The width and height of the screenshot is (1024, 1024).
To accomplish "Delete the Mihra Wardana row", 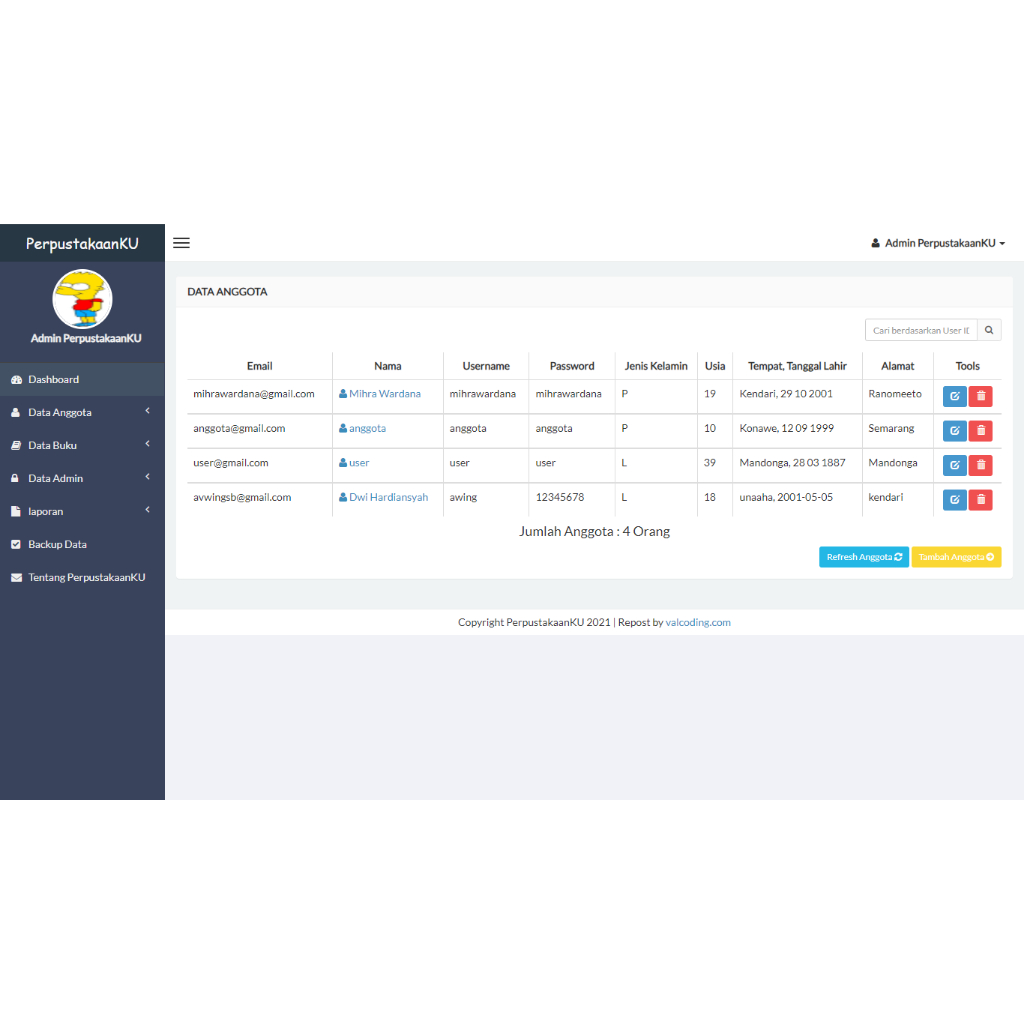I will pyautogui.click(x=980, y=396).
